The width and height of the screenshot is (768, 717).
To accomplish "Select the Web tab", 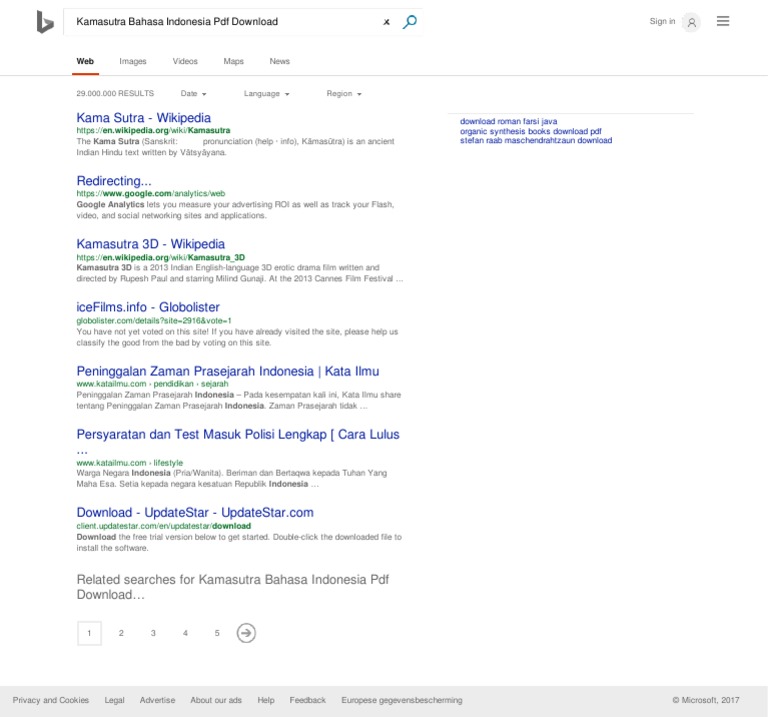I will click(85, 61).
